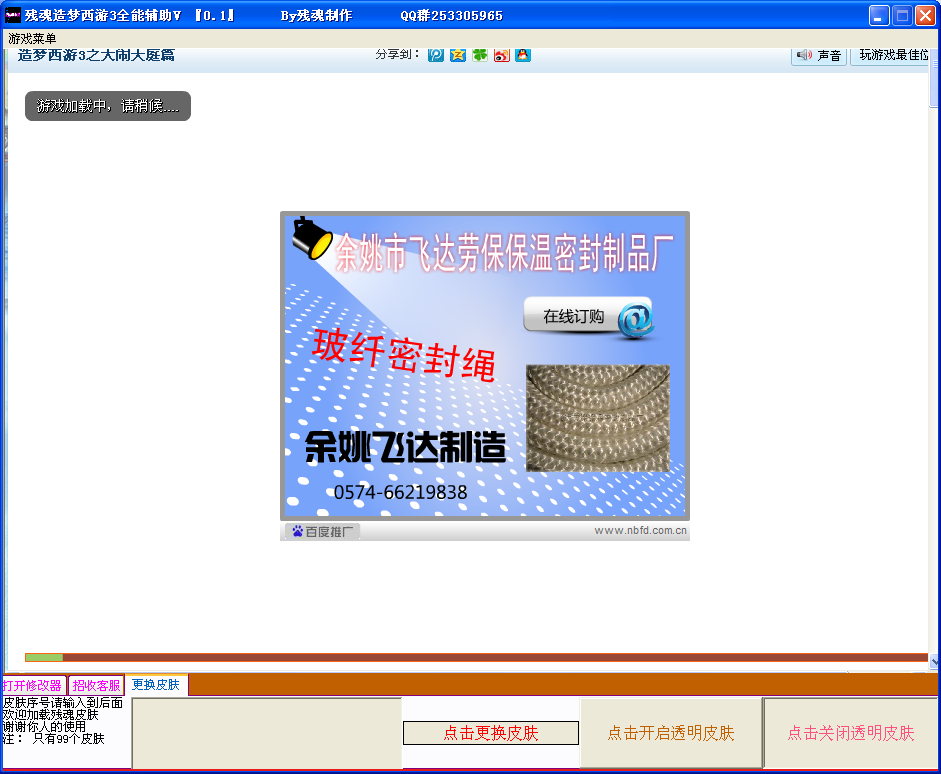This screenshot has width=941, height=774.
Task: Switch to 打开修改器 tab
Action: tap(32, 685)
